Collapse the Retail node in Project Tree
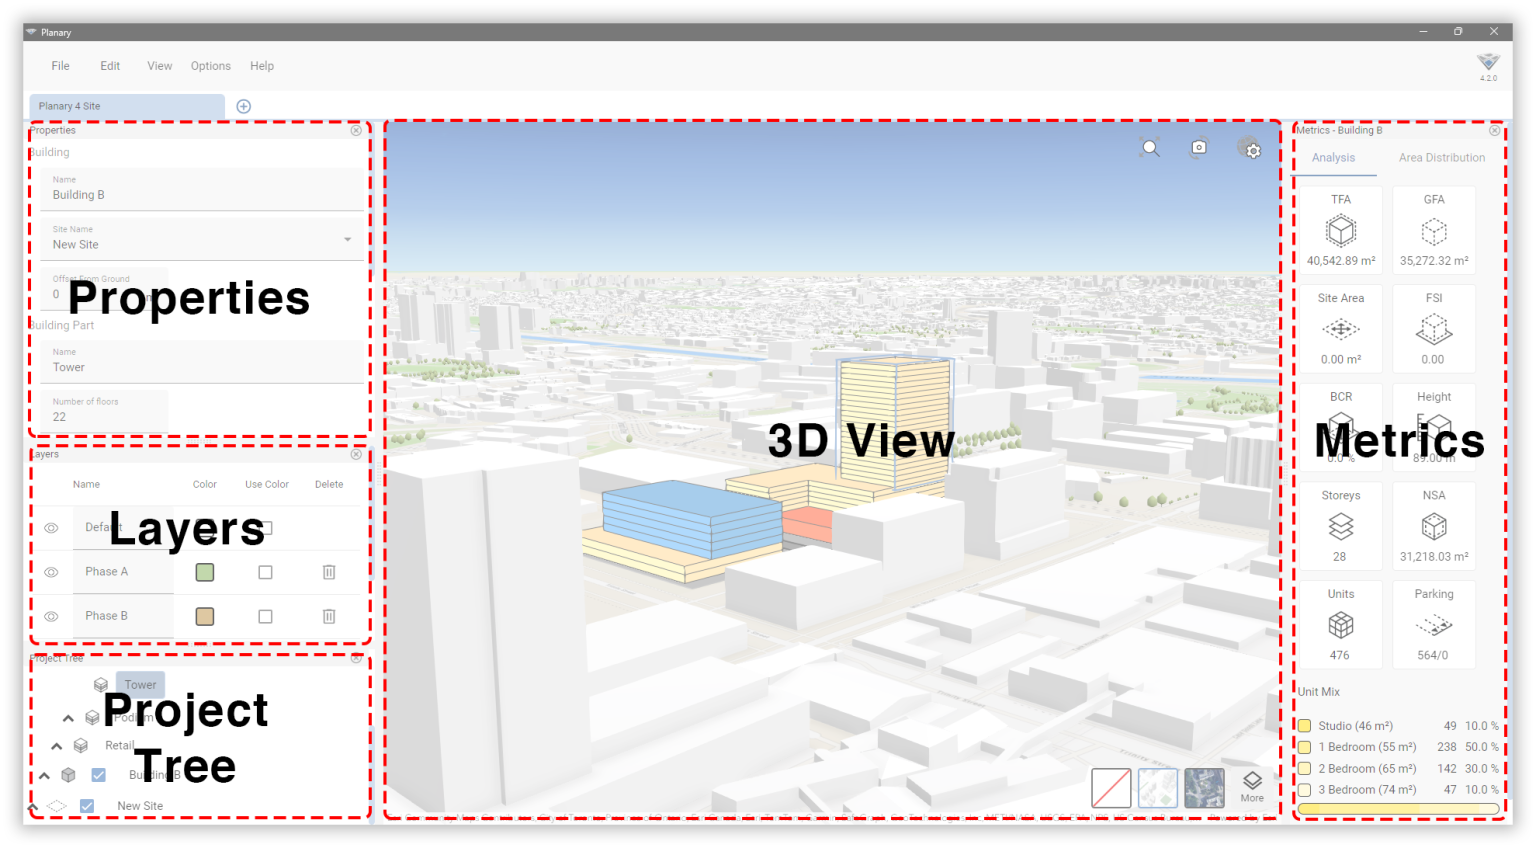The width and height of the screenshot is (1536, 848). 56,745
